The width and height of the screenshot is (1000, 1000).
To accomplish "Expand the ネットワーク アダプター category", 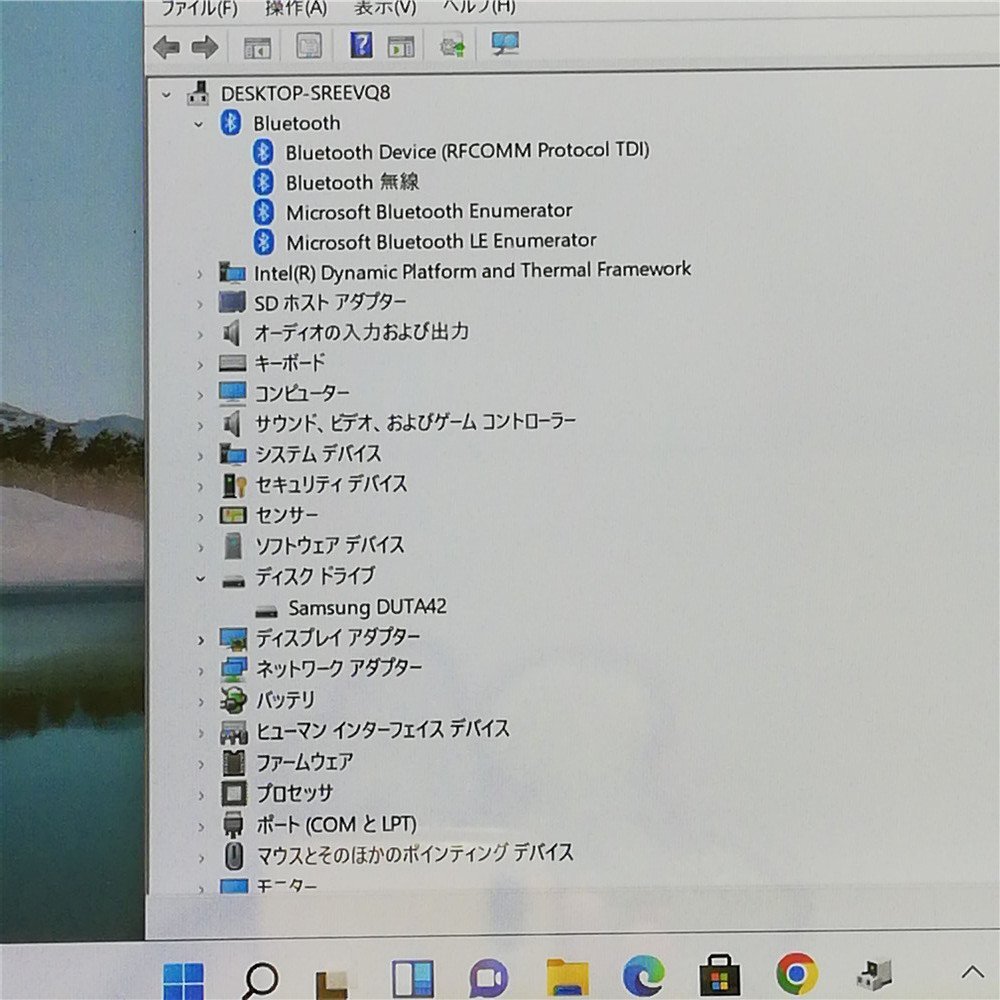I will point(201,670).
